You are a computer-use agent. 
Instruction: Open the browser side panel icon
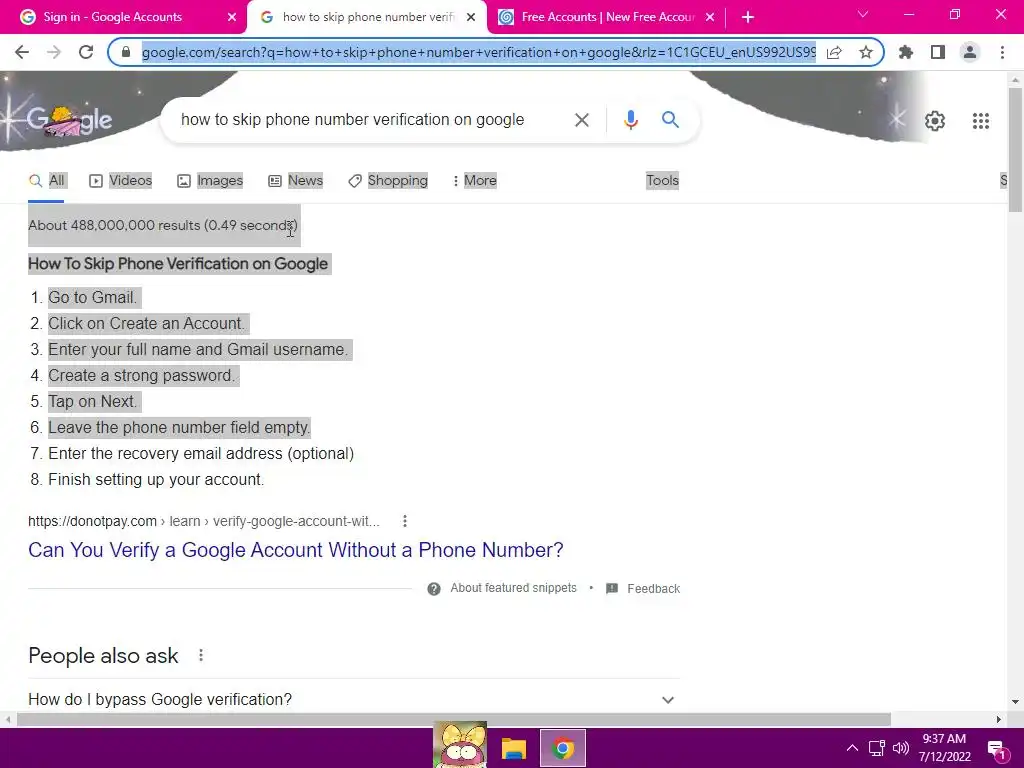click(x=938, y=52)
